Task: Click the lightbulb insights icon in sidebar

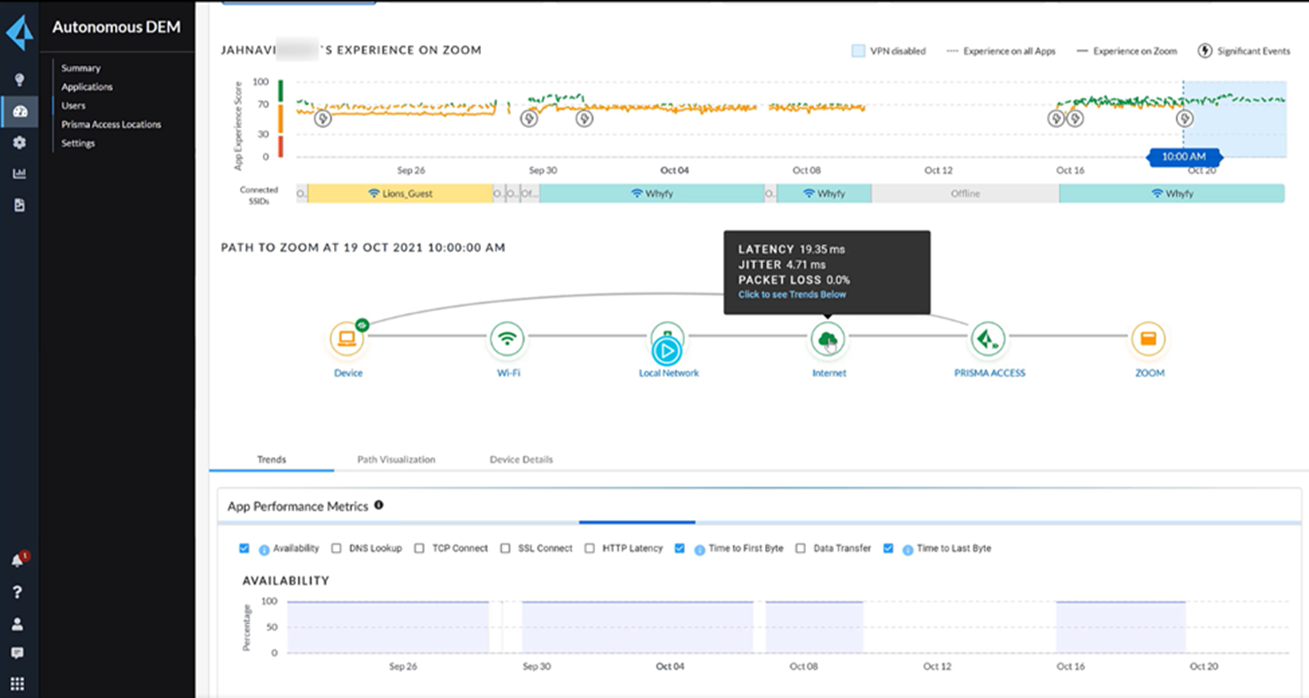Action: click(18, 80)
